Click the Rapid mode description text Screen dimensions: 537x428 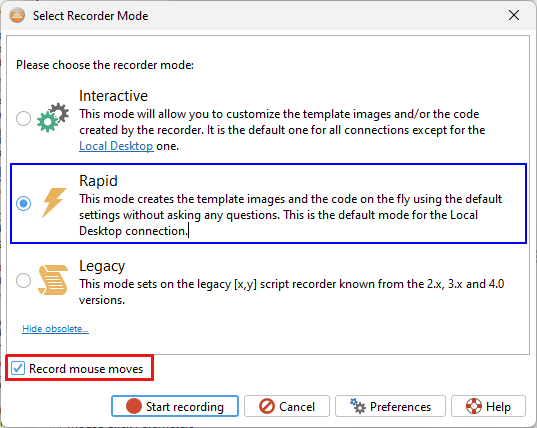tap(290, 215)
